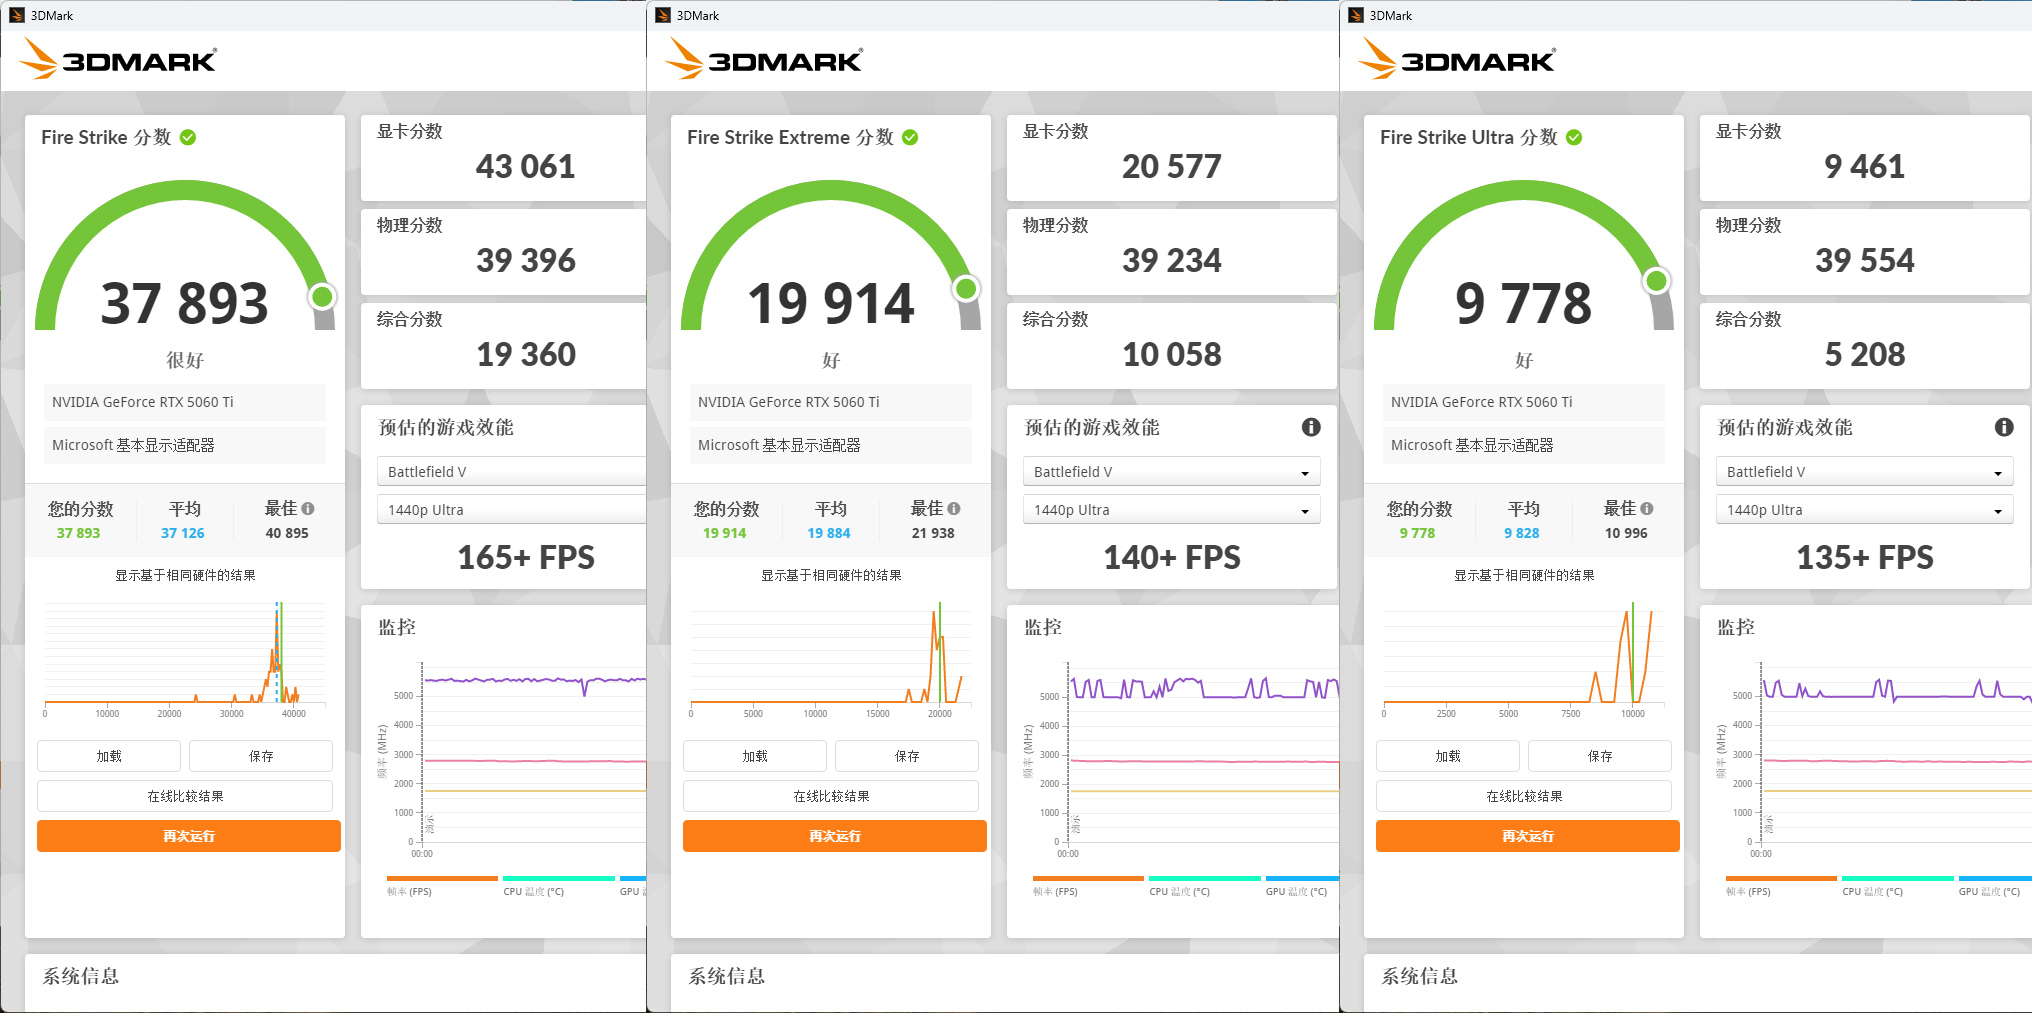Click the 显卡分数 value 9 461
Screen dimensions: 2032x1013
(1865, 166)
